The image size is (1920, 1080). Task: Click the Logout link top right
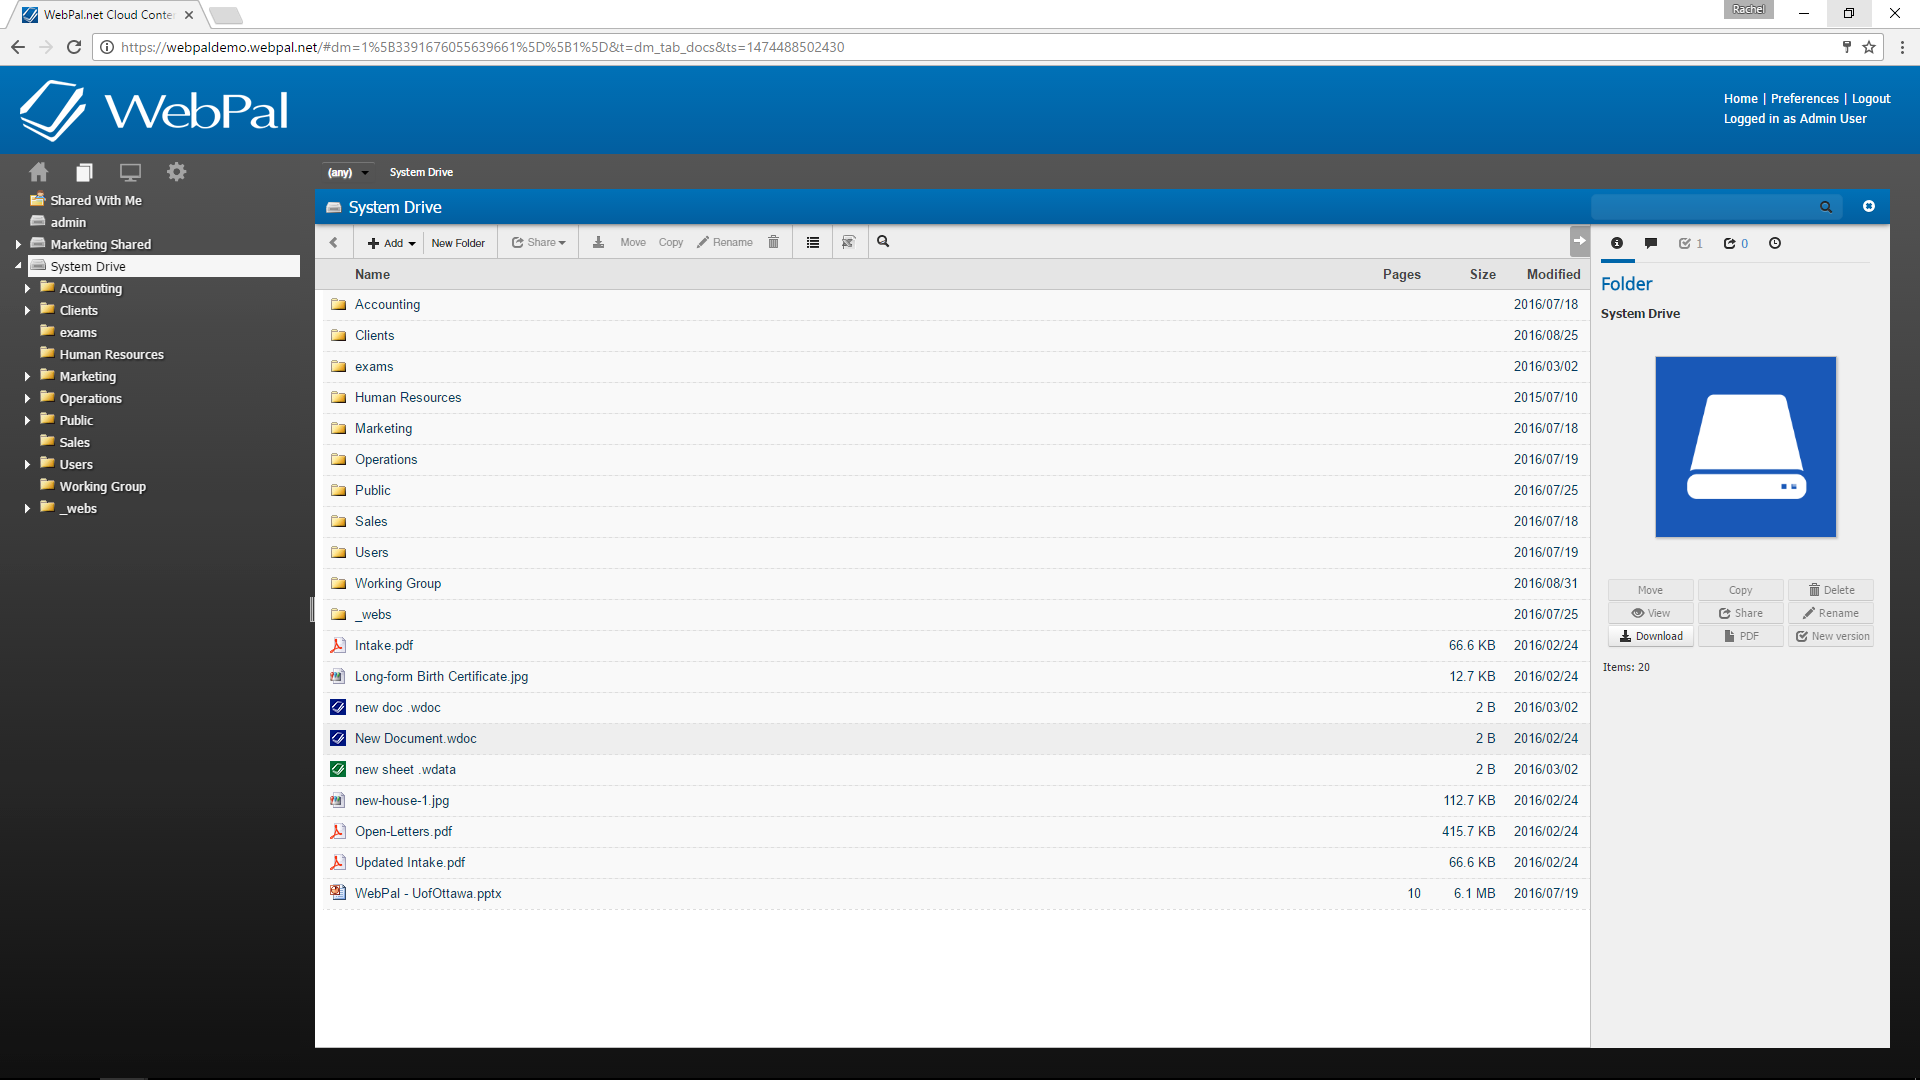1873,96
